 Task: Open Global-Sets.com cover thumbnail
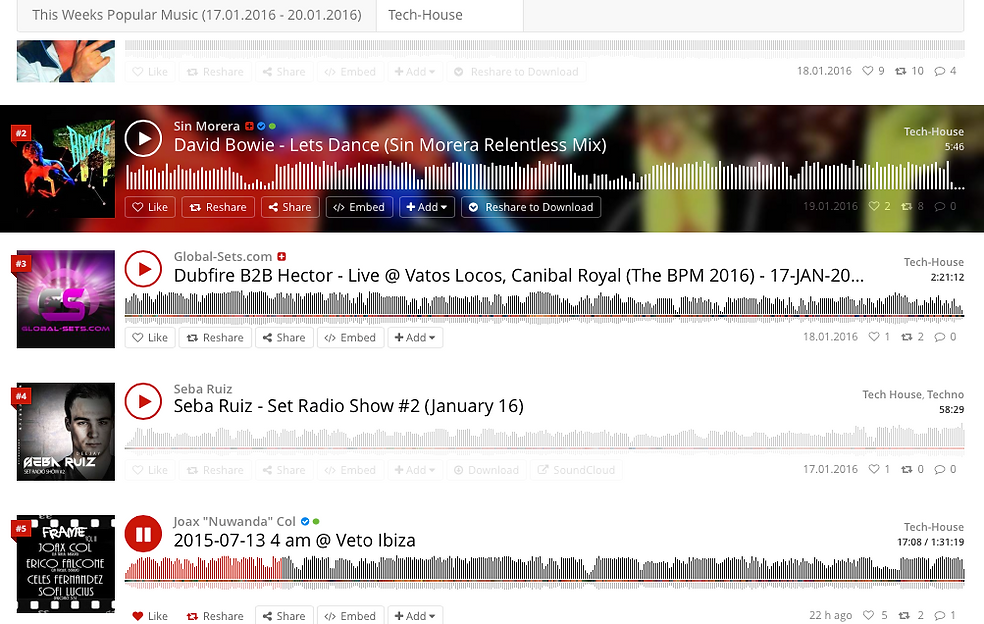point(66,299)
